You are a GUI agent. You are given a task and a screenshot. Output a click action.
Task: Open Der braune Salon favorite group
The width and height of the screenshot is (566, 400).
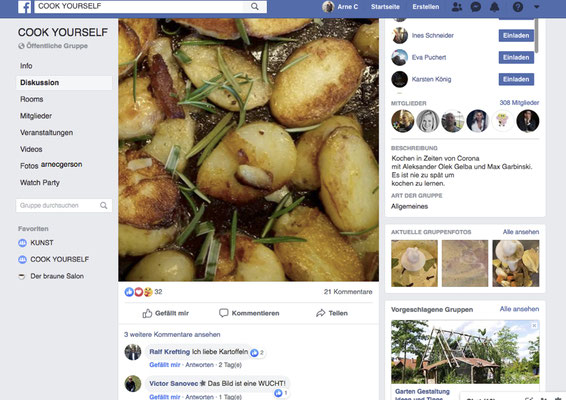(x=57, y=276)
